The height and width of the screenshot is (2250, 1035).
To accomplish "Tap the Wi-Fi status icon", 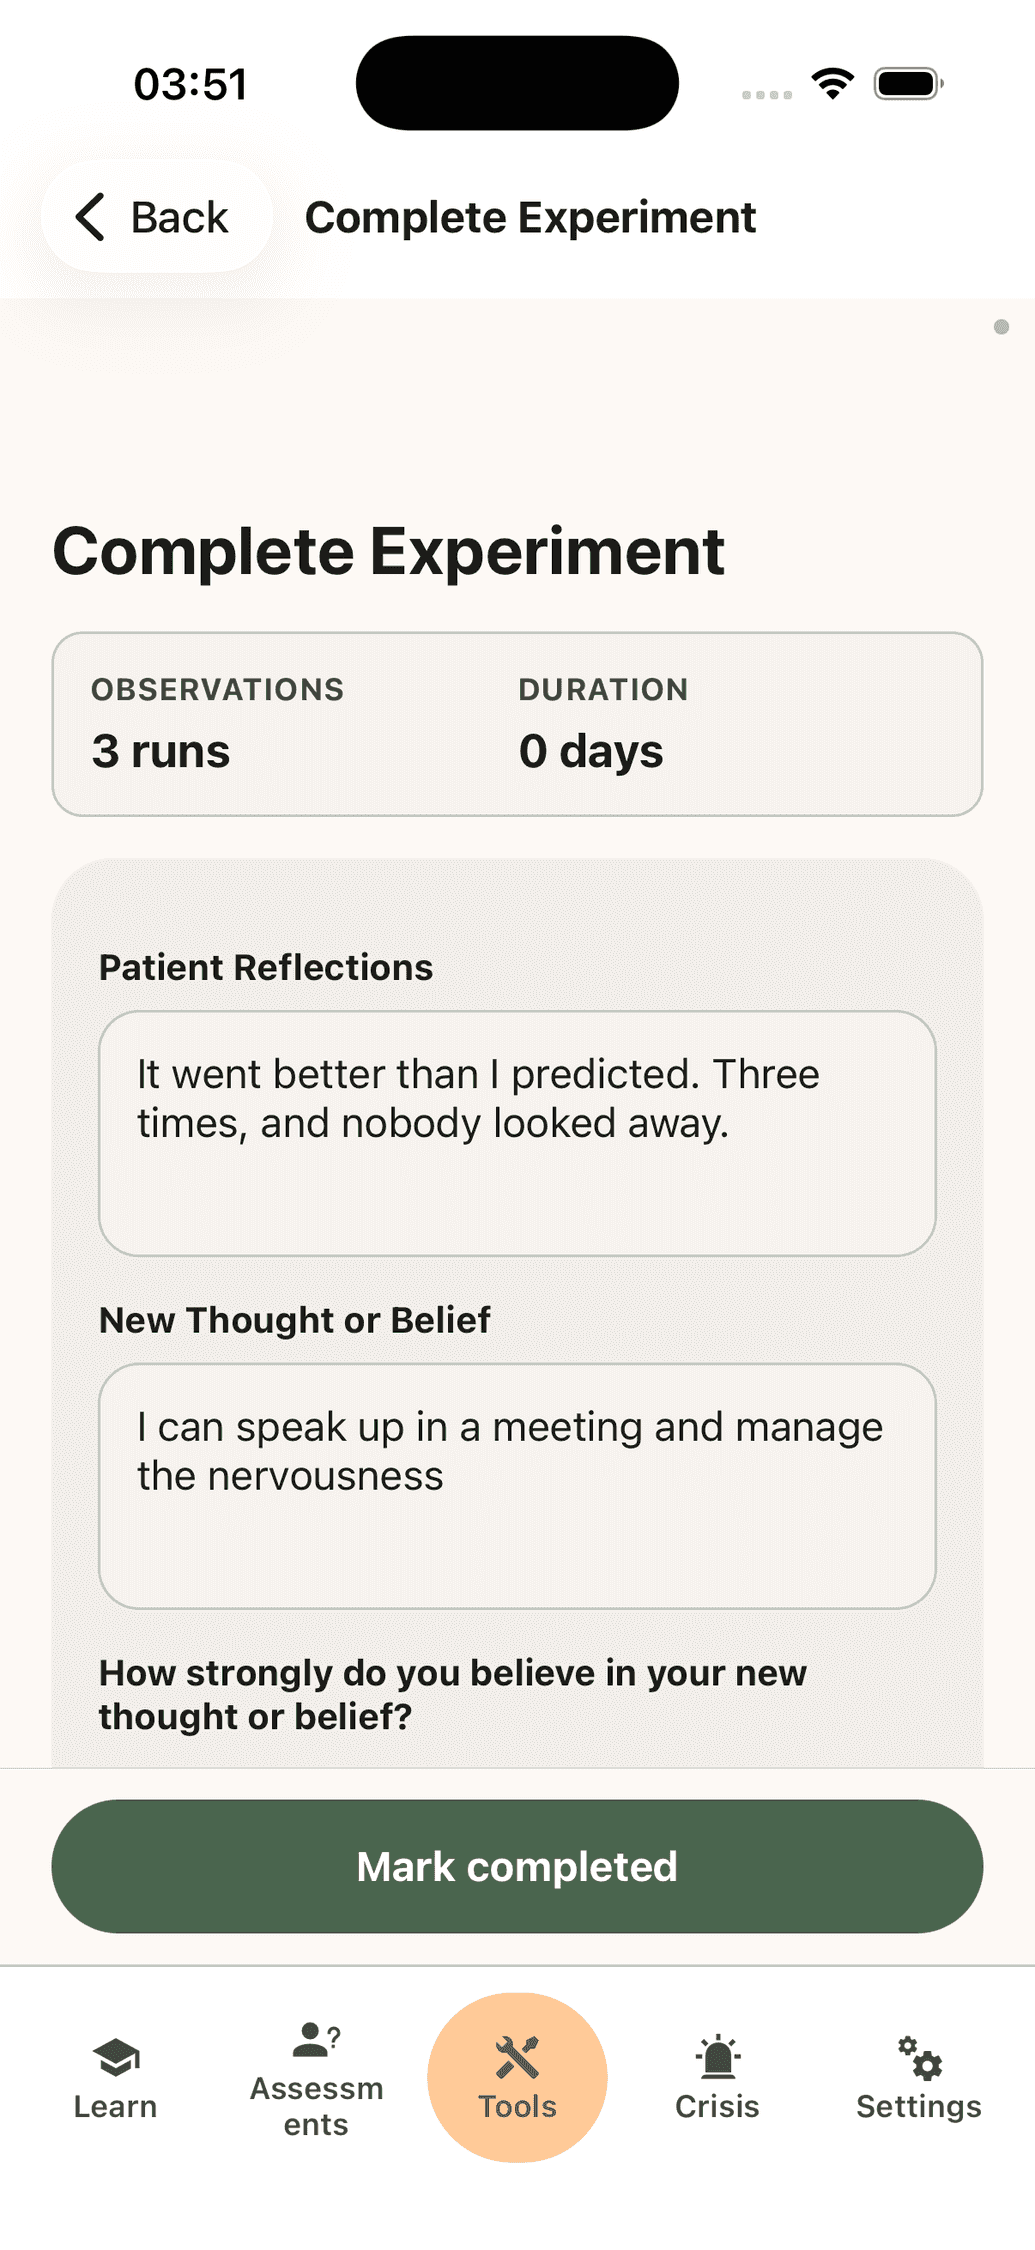I will tap(832, 84).
